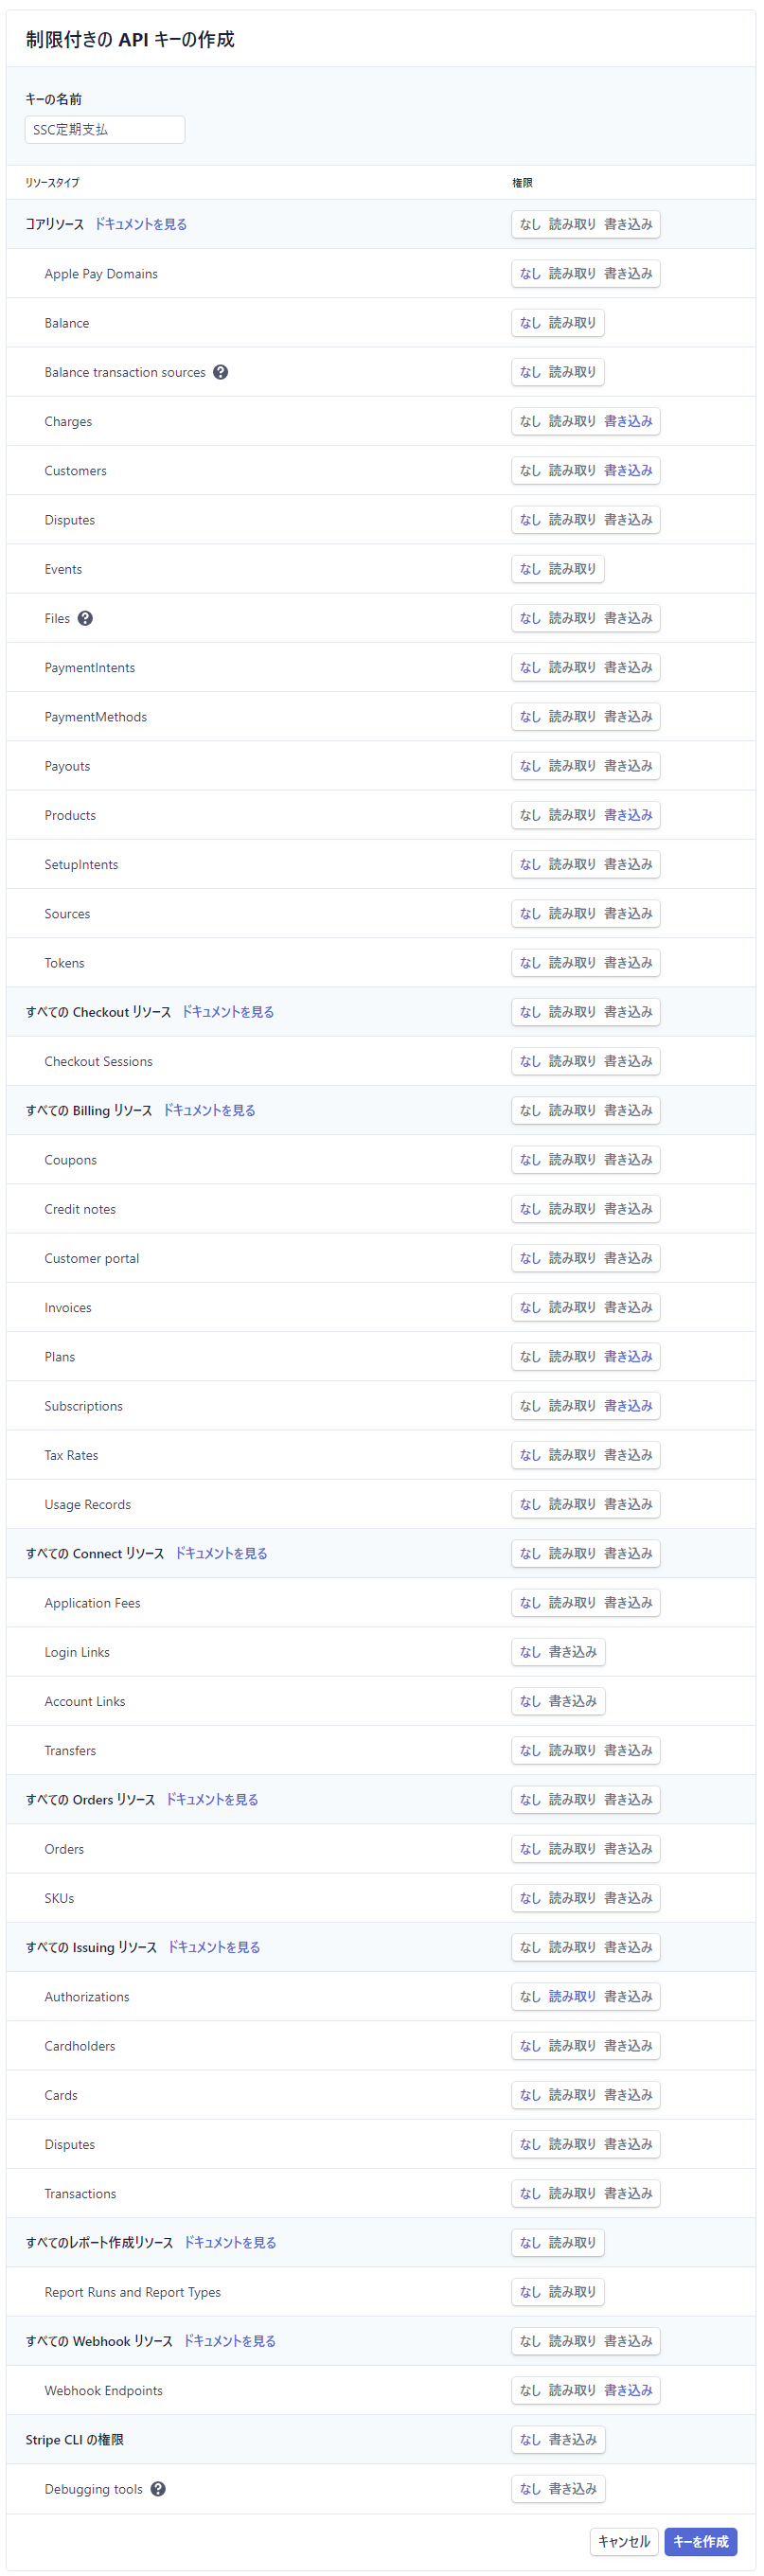The width and height of the screenshot is (764, 2576).
Task: Select 書き込み for Login Links
Action: 572,1652
